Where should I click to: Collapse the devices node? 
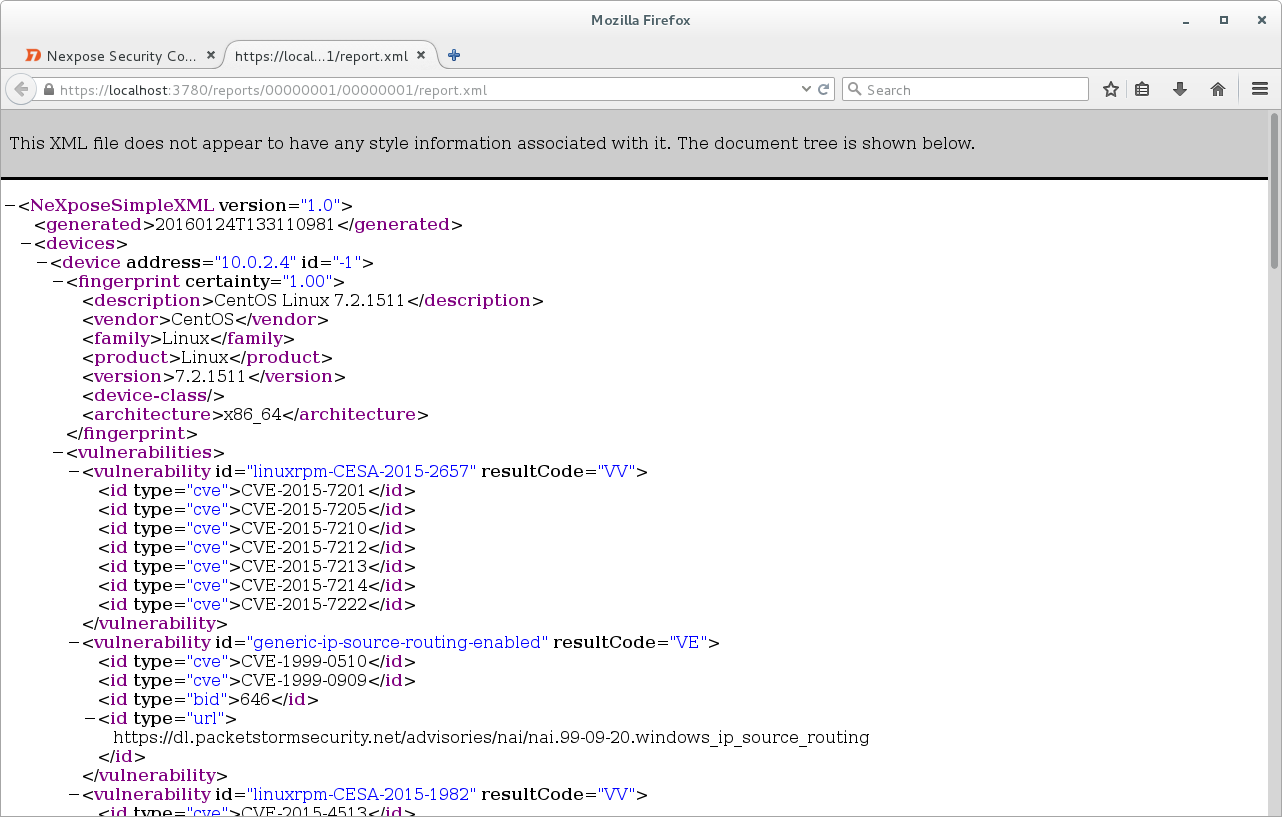coord(26,244)
